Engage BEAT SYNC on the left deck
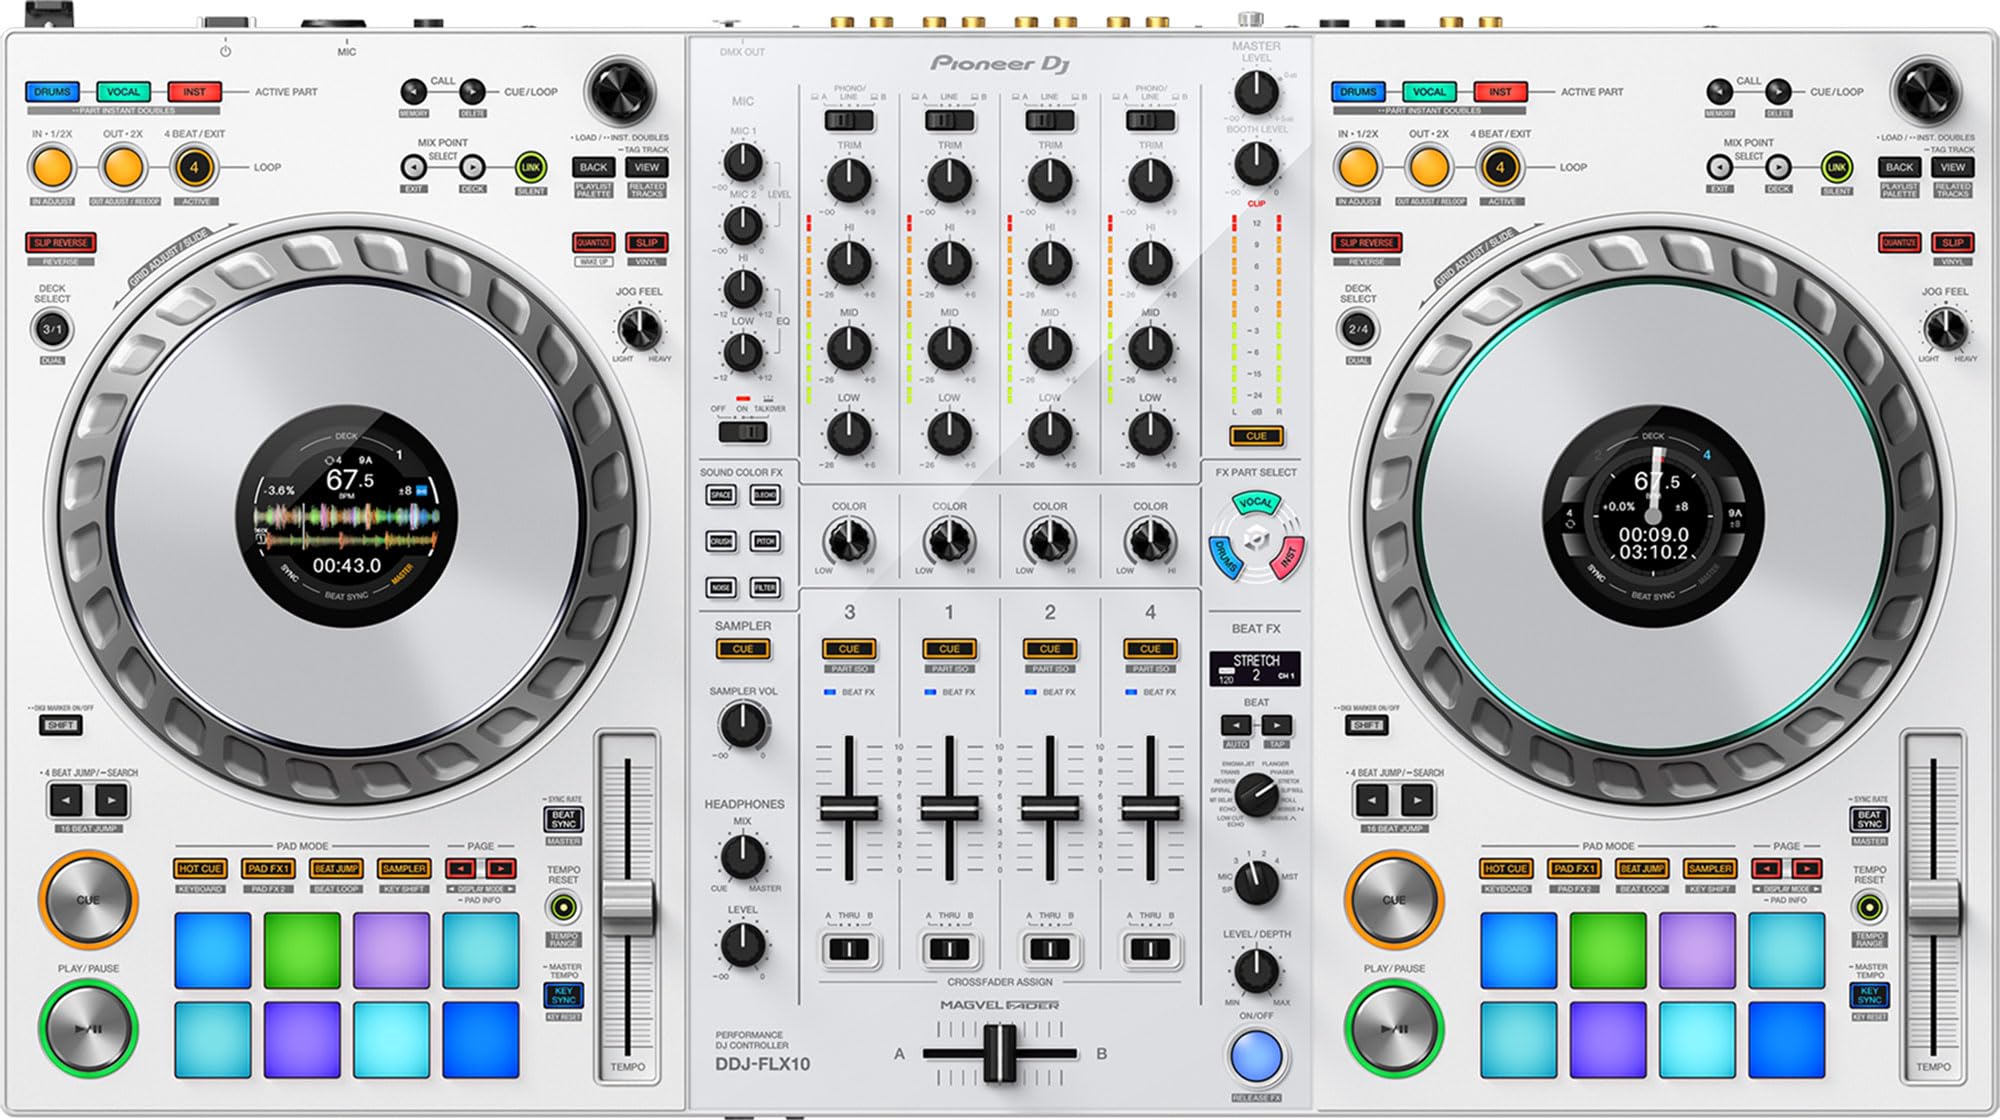 564,820
